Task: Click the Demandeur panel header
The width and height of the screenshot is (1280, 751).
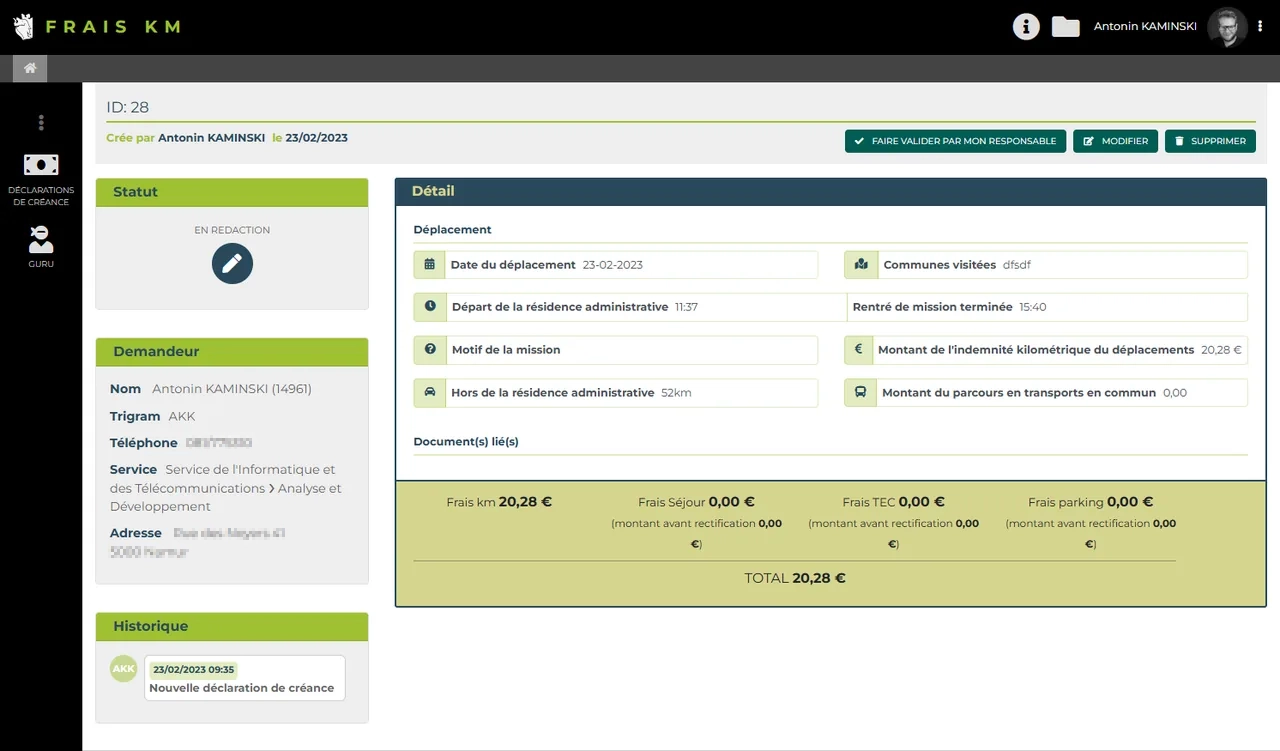Action: 232,352
